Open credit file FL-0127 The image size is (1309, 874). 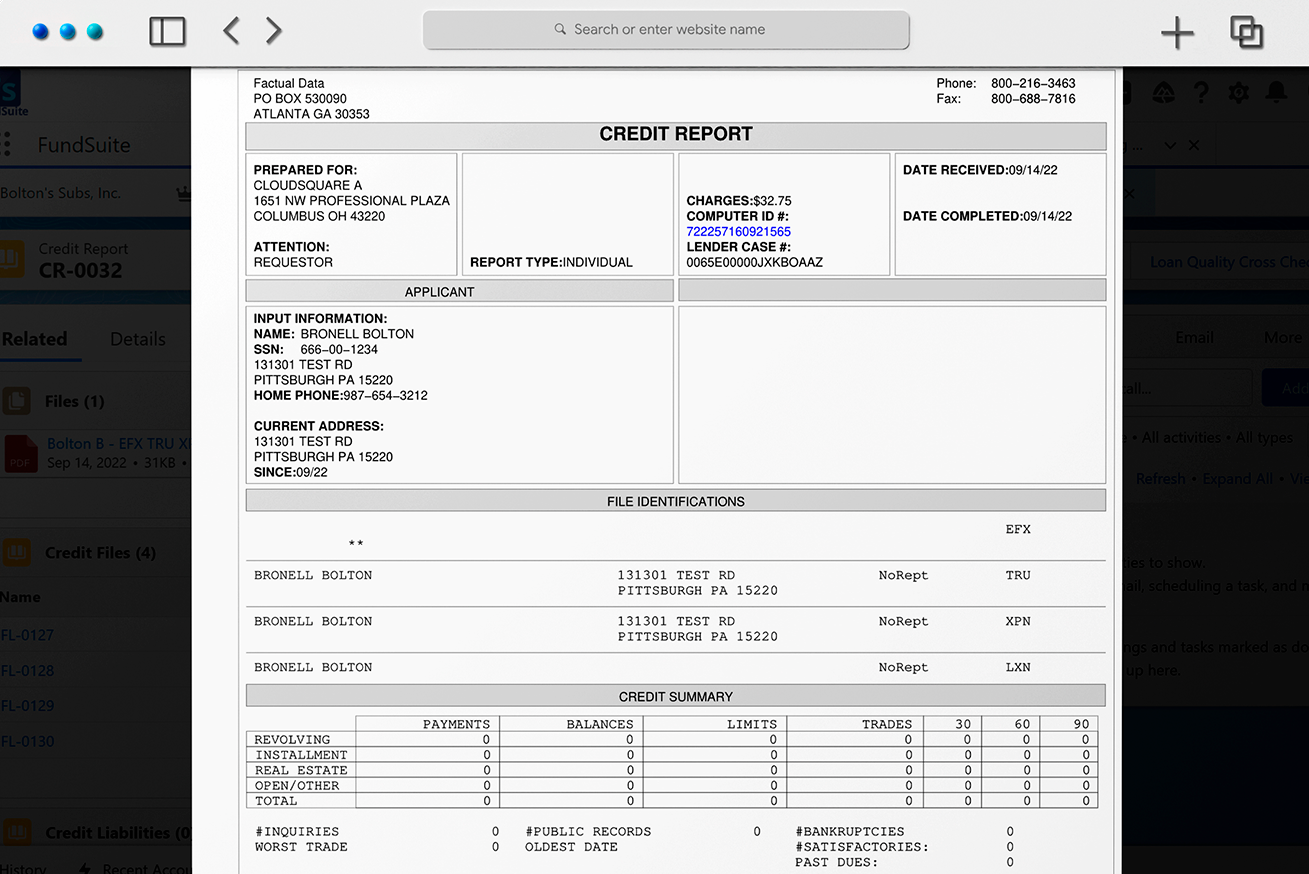[x=28, y=635]
